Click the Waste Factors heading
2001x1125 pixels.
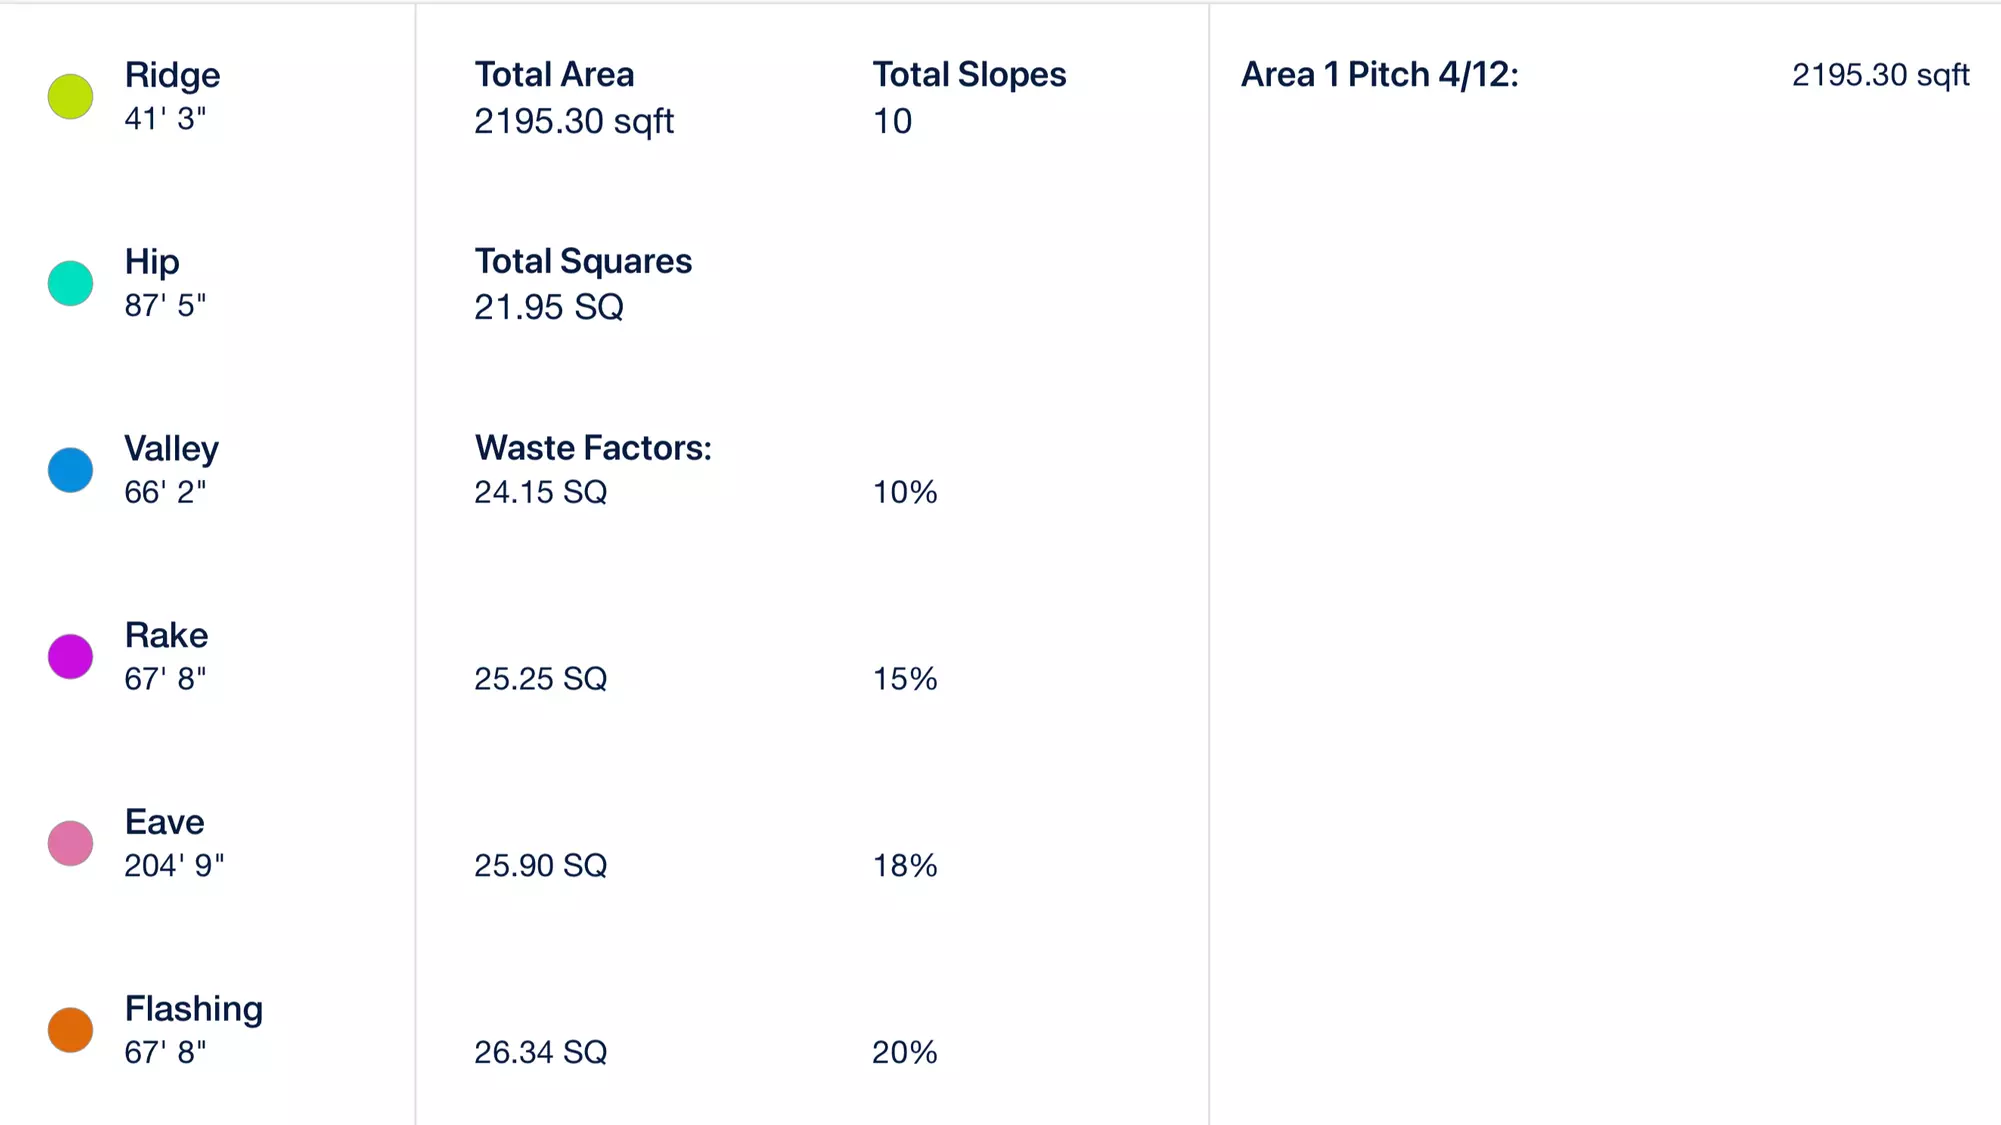coord(593,448)
